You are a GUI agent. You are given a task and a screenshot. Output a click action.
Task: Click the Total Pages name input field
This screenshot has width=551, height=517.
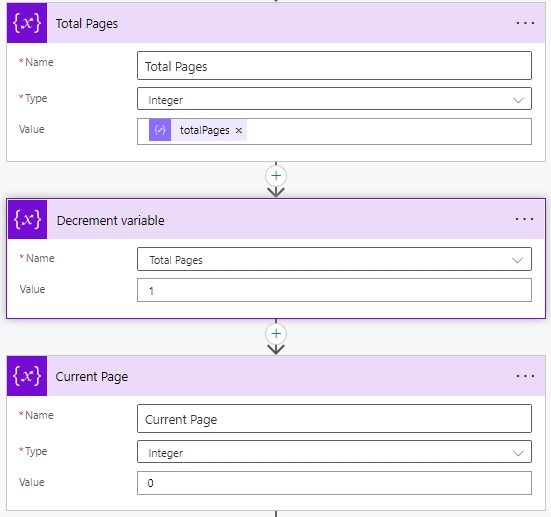334,66
